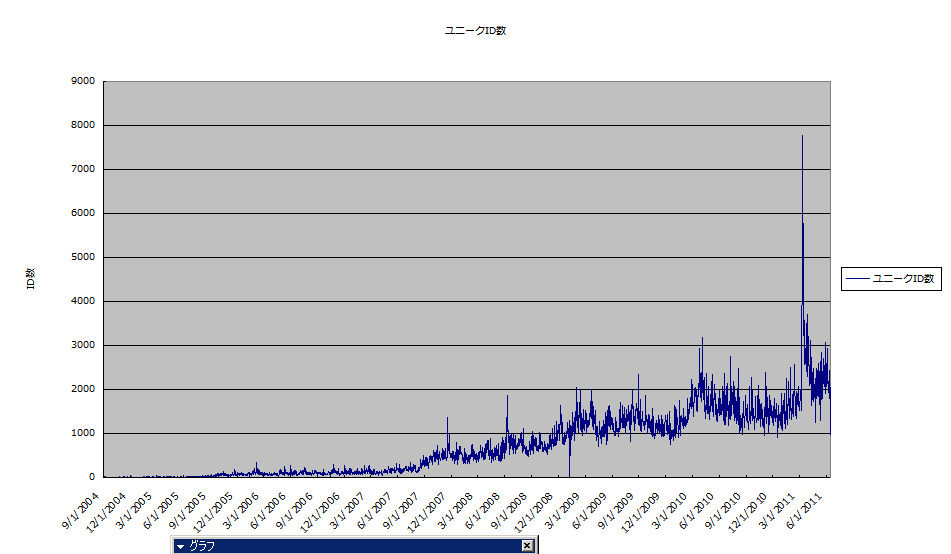Select the vertical axis title ID数

click(x=30, y=279)
